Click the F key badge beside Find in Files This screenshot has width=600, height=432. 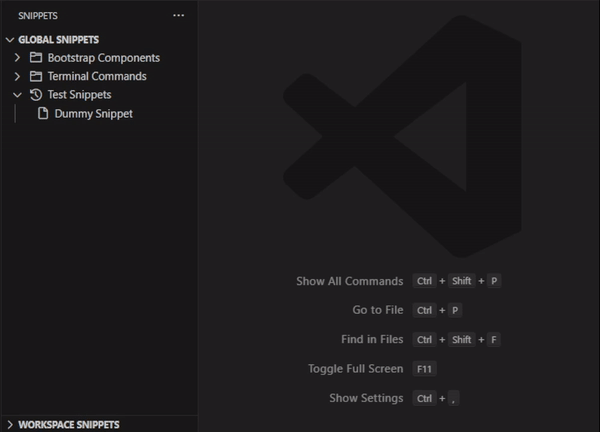coord(494,339)
